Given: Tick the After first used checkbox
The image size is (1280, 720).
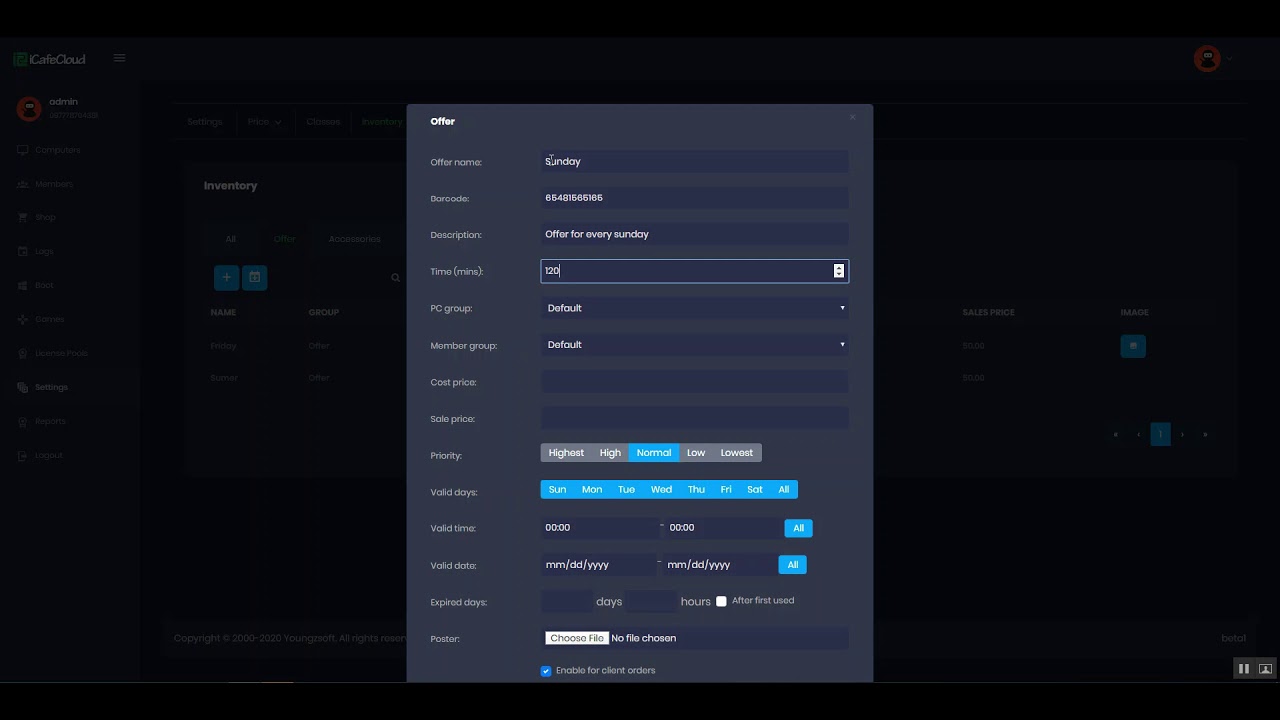Looking at the screenshot, I should 721,601.
